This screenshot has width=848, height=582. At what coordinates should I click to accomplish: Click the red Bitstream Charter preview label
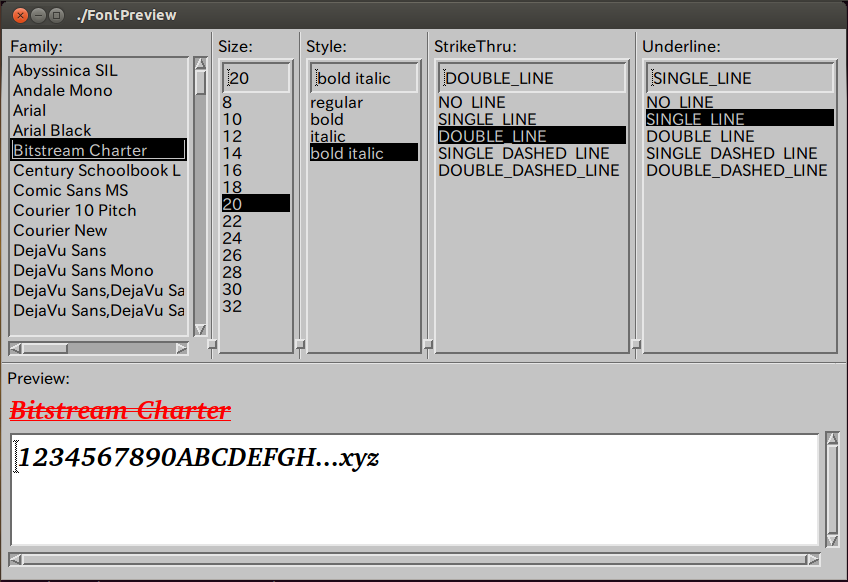[120, 410]
